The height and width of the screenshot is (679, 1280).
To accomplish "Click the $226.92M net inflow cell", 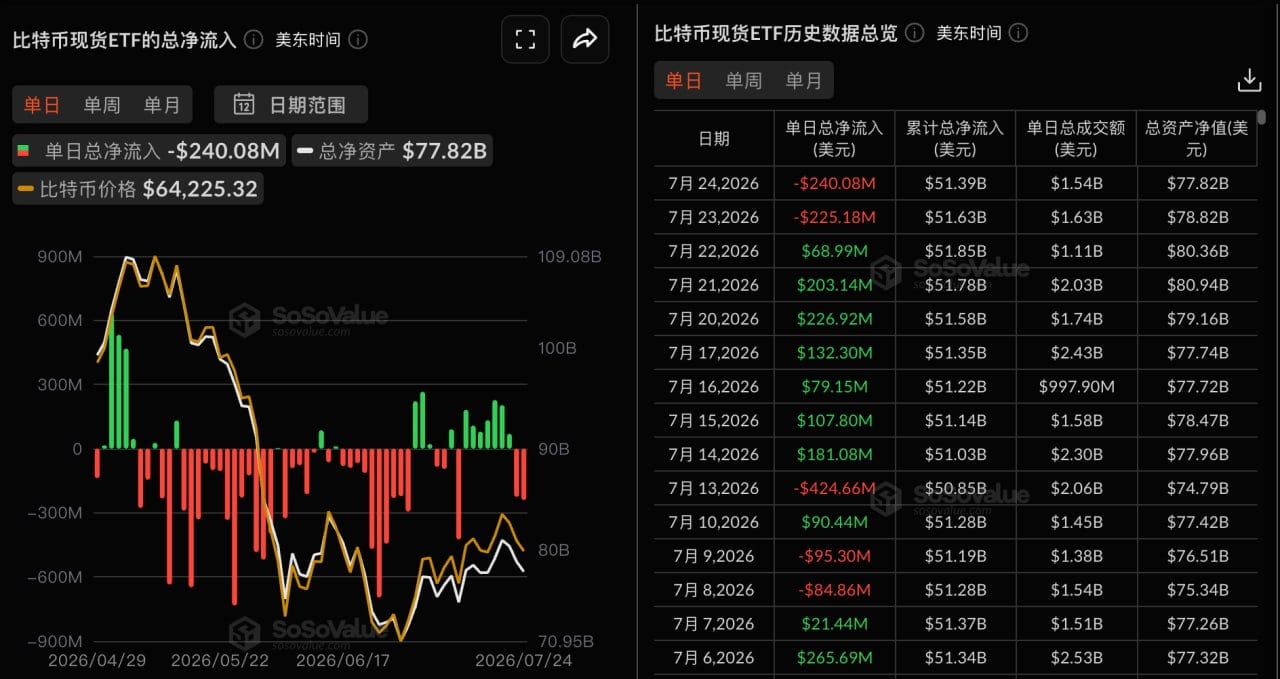I will point(834,319).
